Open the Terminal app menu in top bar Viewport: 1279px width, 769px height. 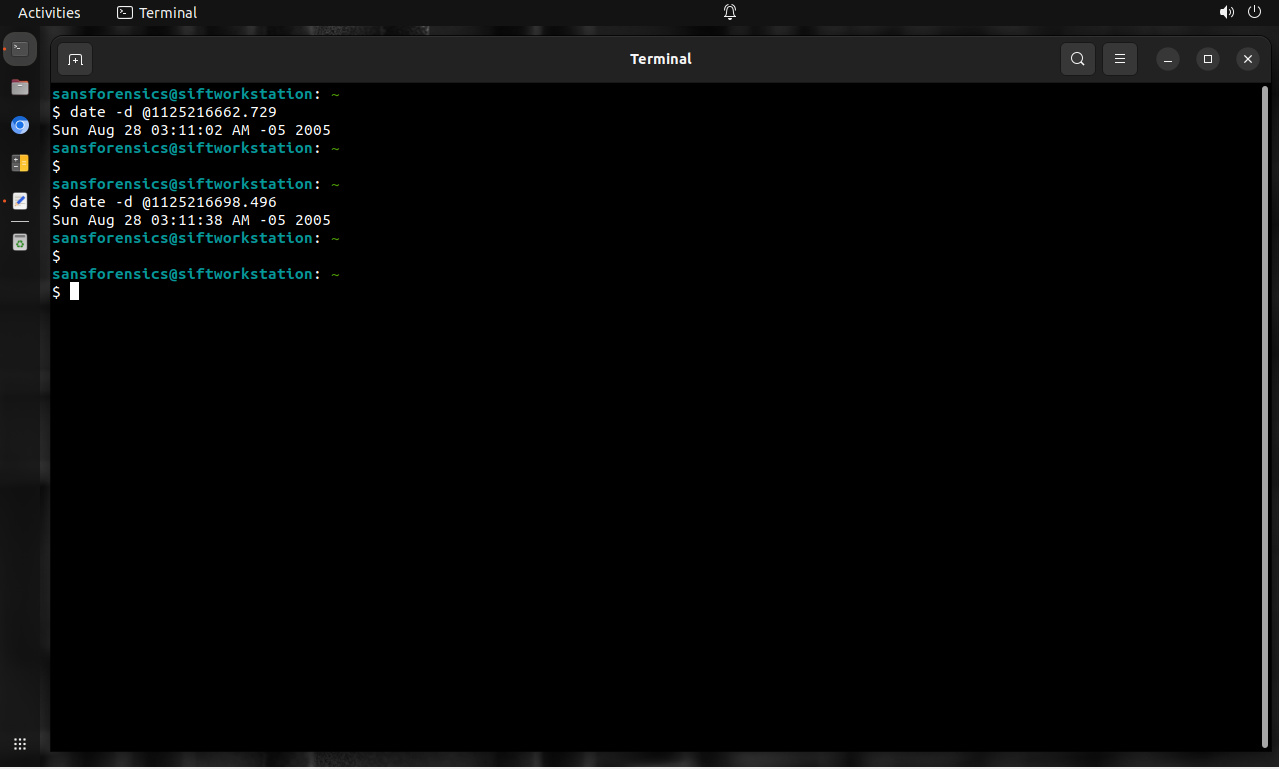(157, 13)
